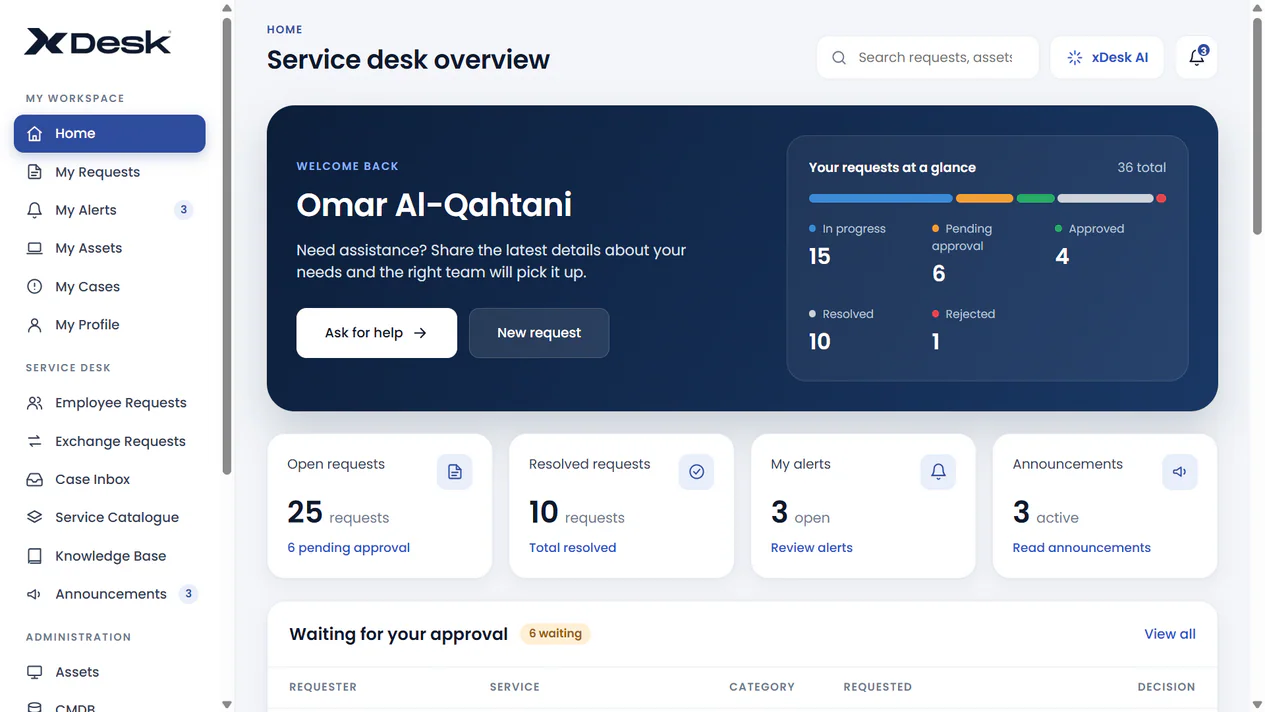Follow the Total resolved link
Viewport: 1265px width, 712px height.
click(x=573, y=548)
